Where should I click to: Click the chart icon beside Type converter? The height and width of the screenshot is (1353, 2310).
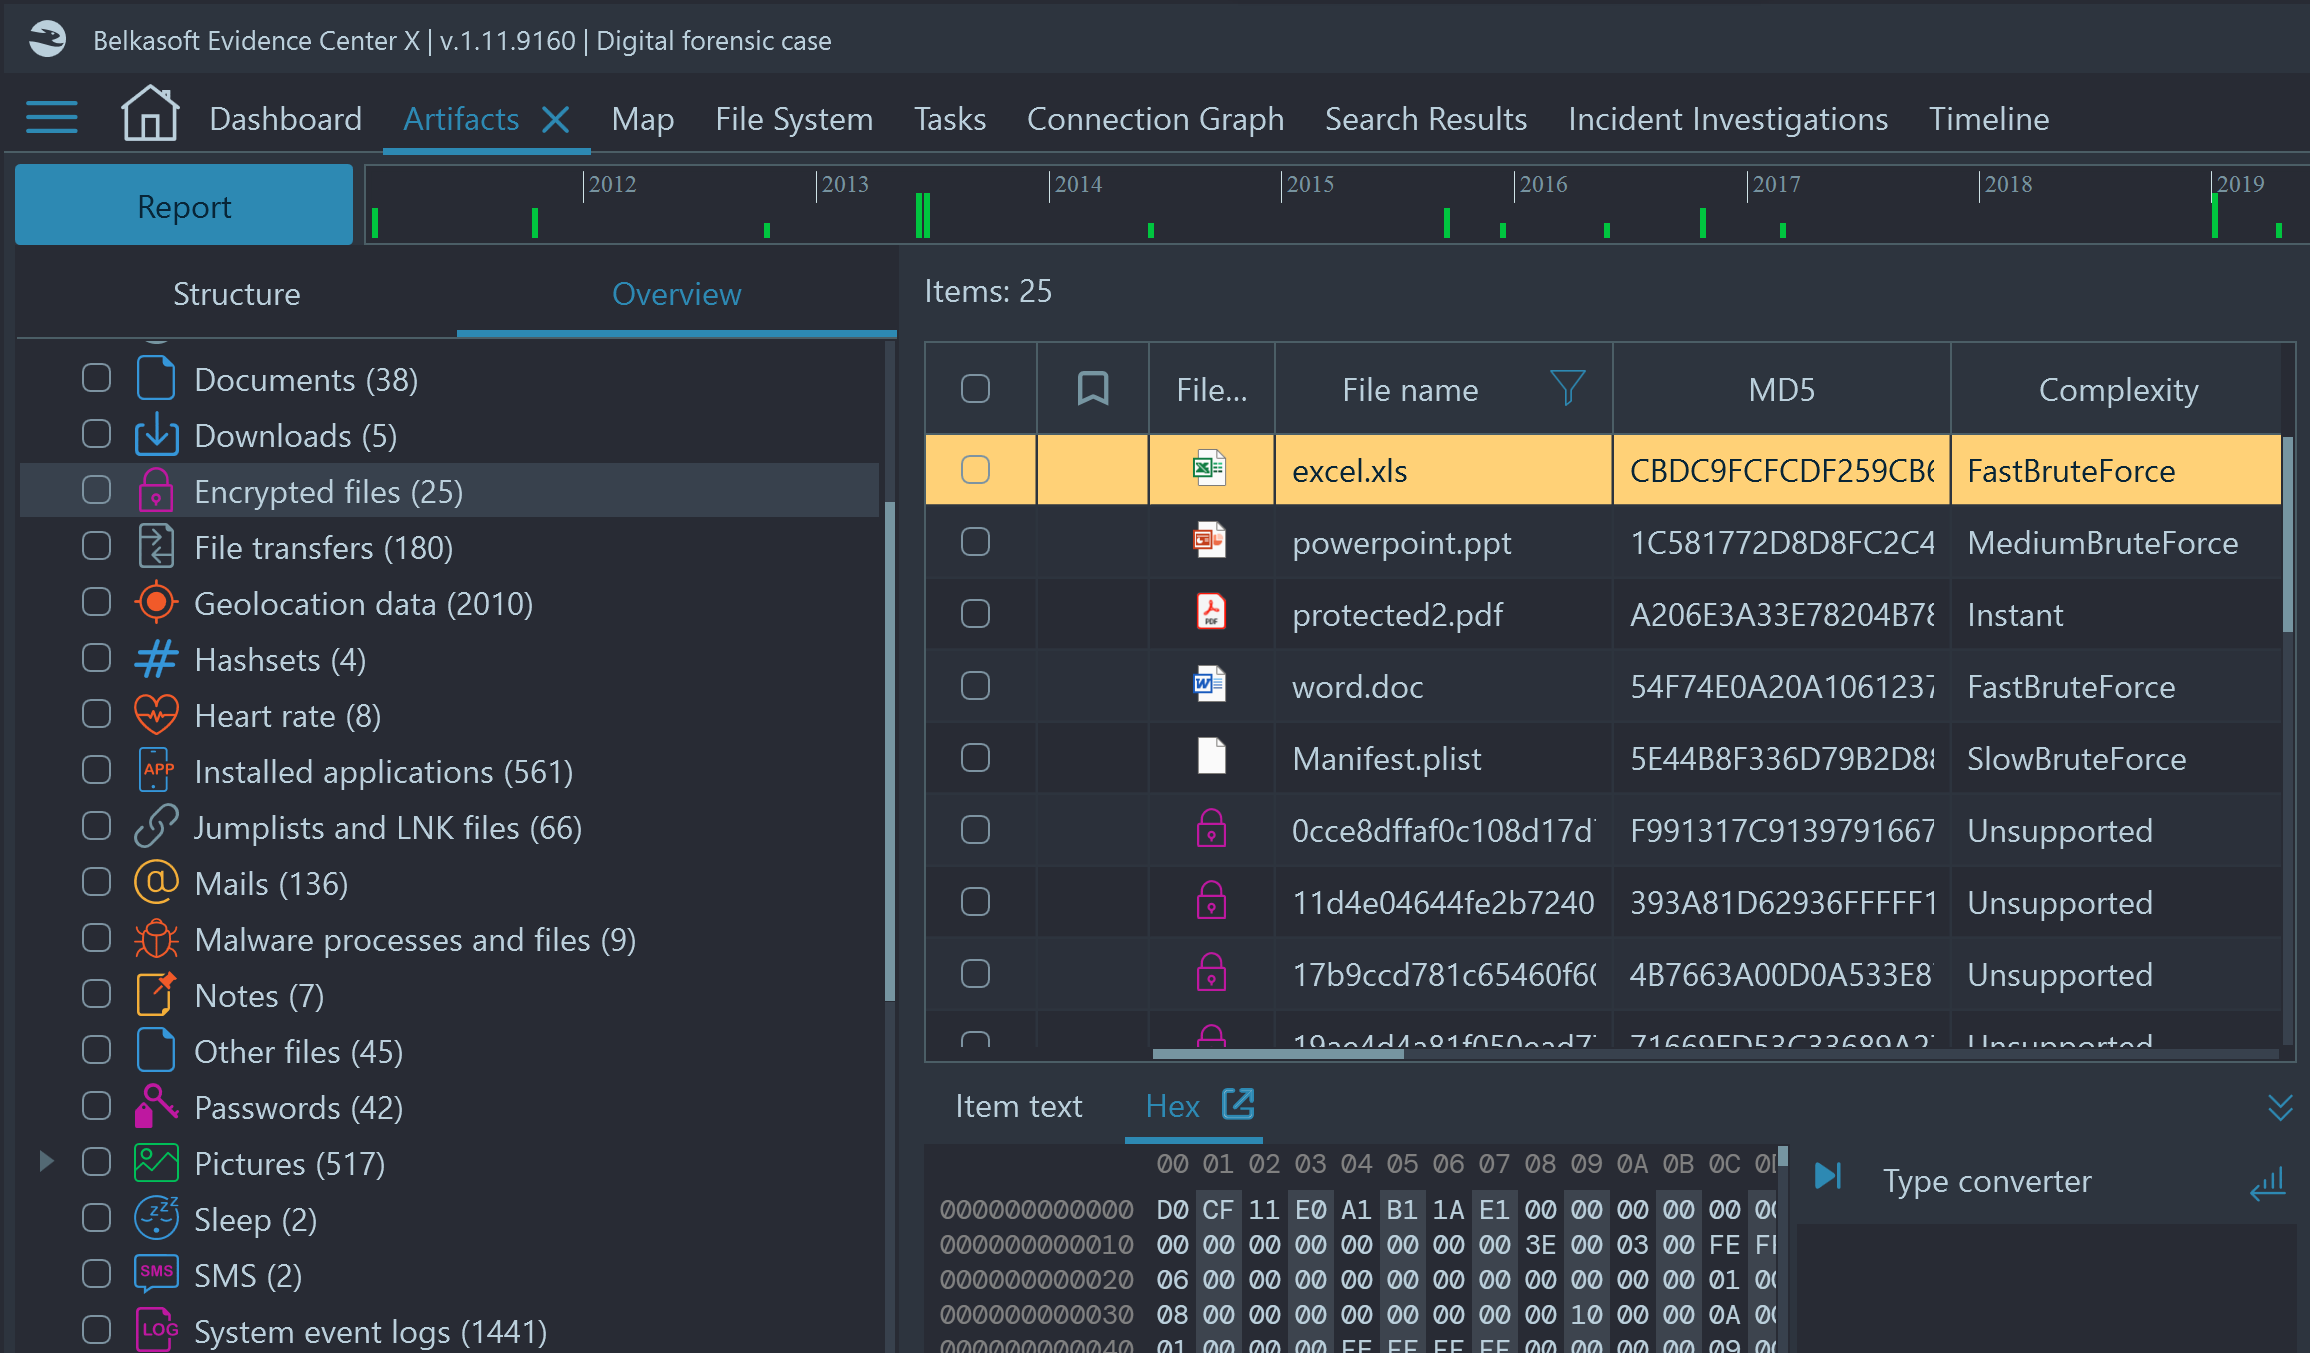coord(2268,1184)
